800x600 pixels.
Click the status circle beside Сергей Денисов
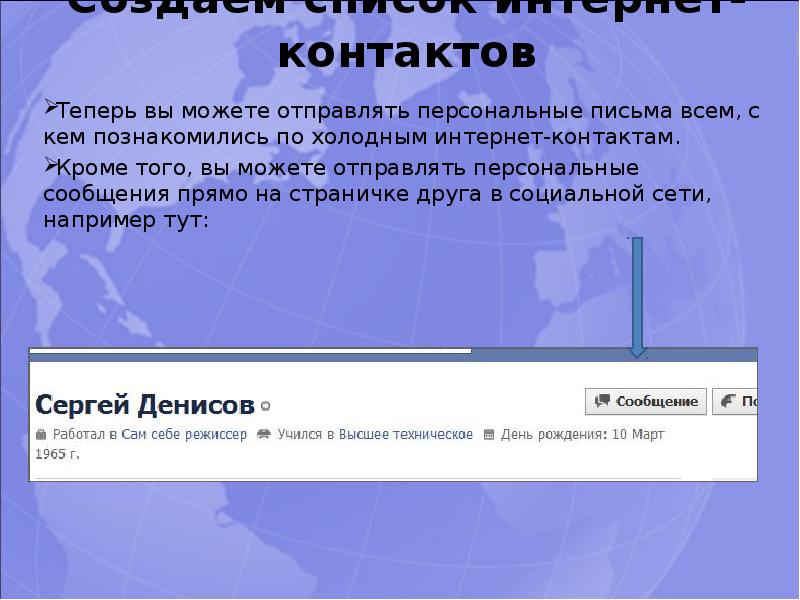point(265,406)
